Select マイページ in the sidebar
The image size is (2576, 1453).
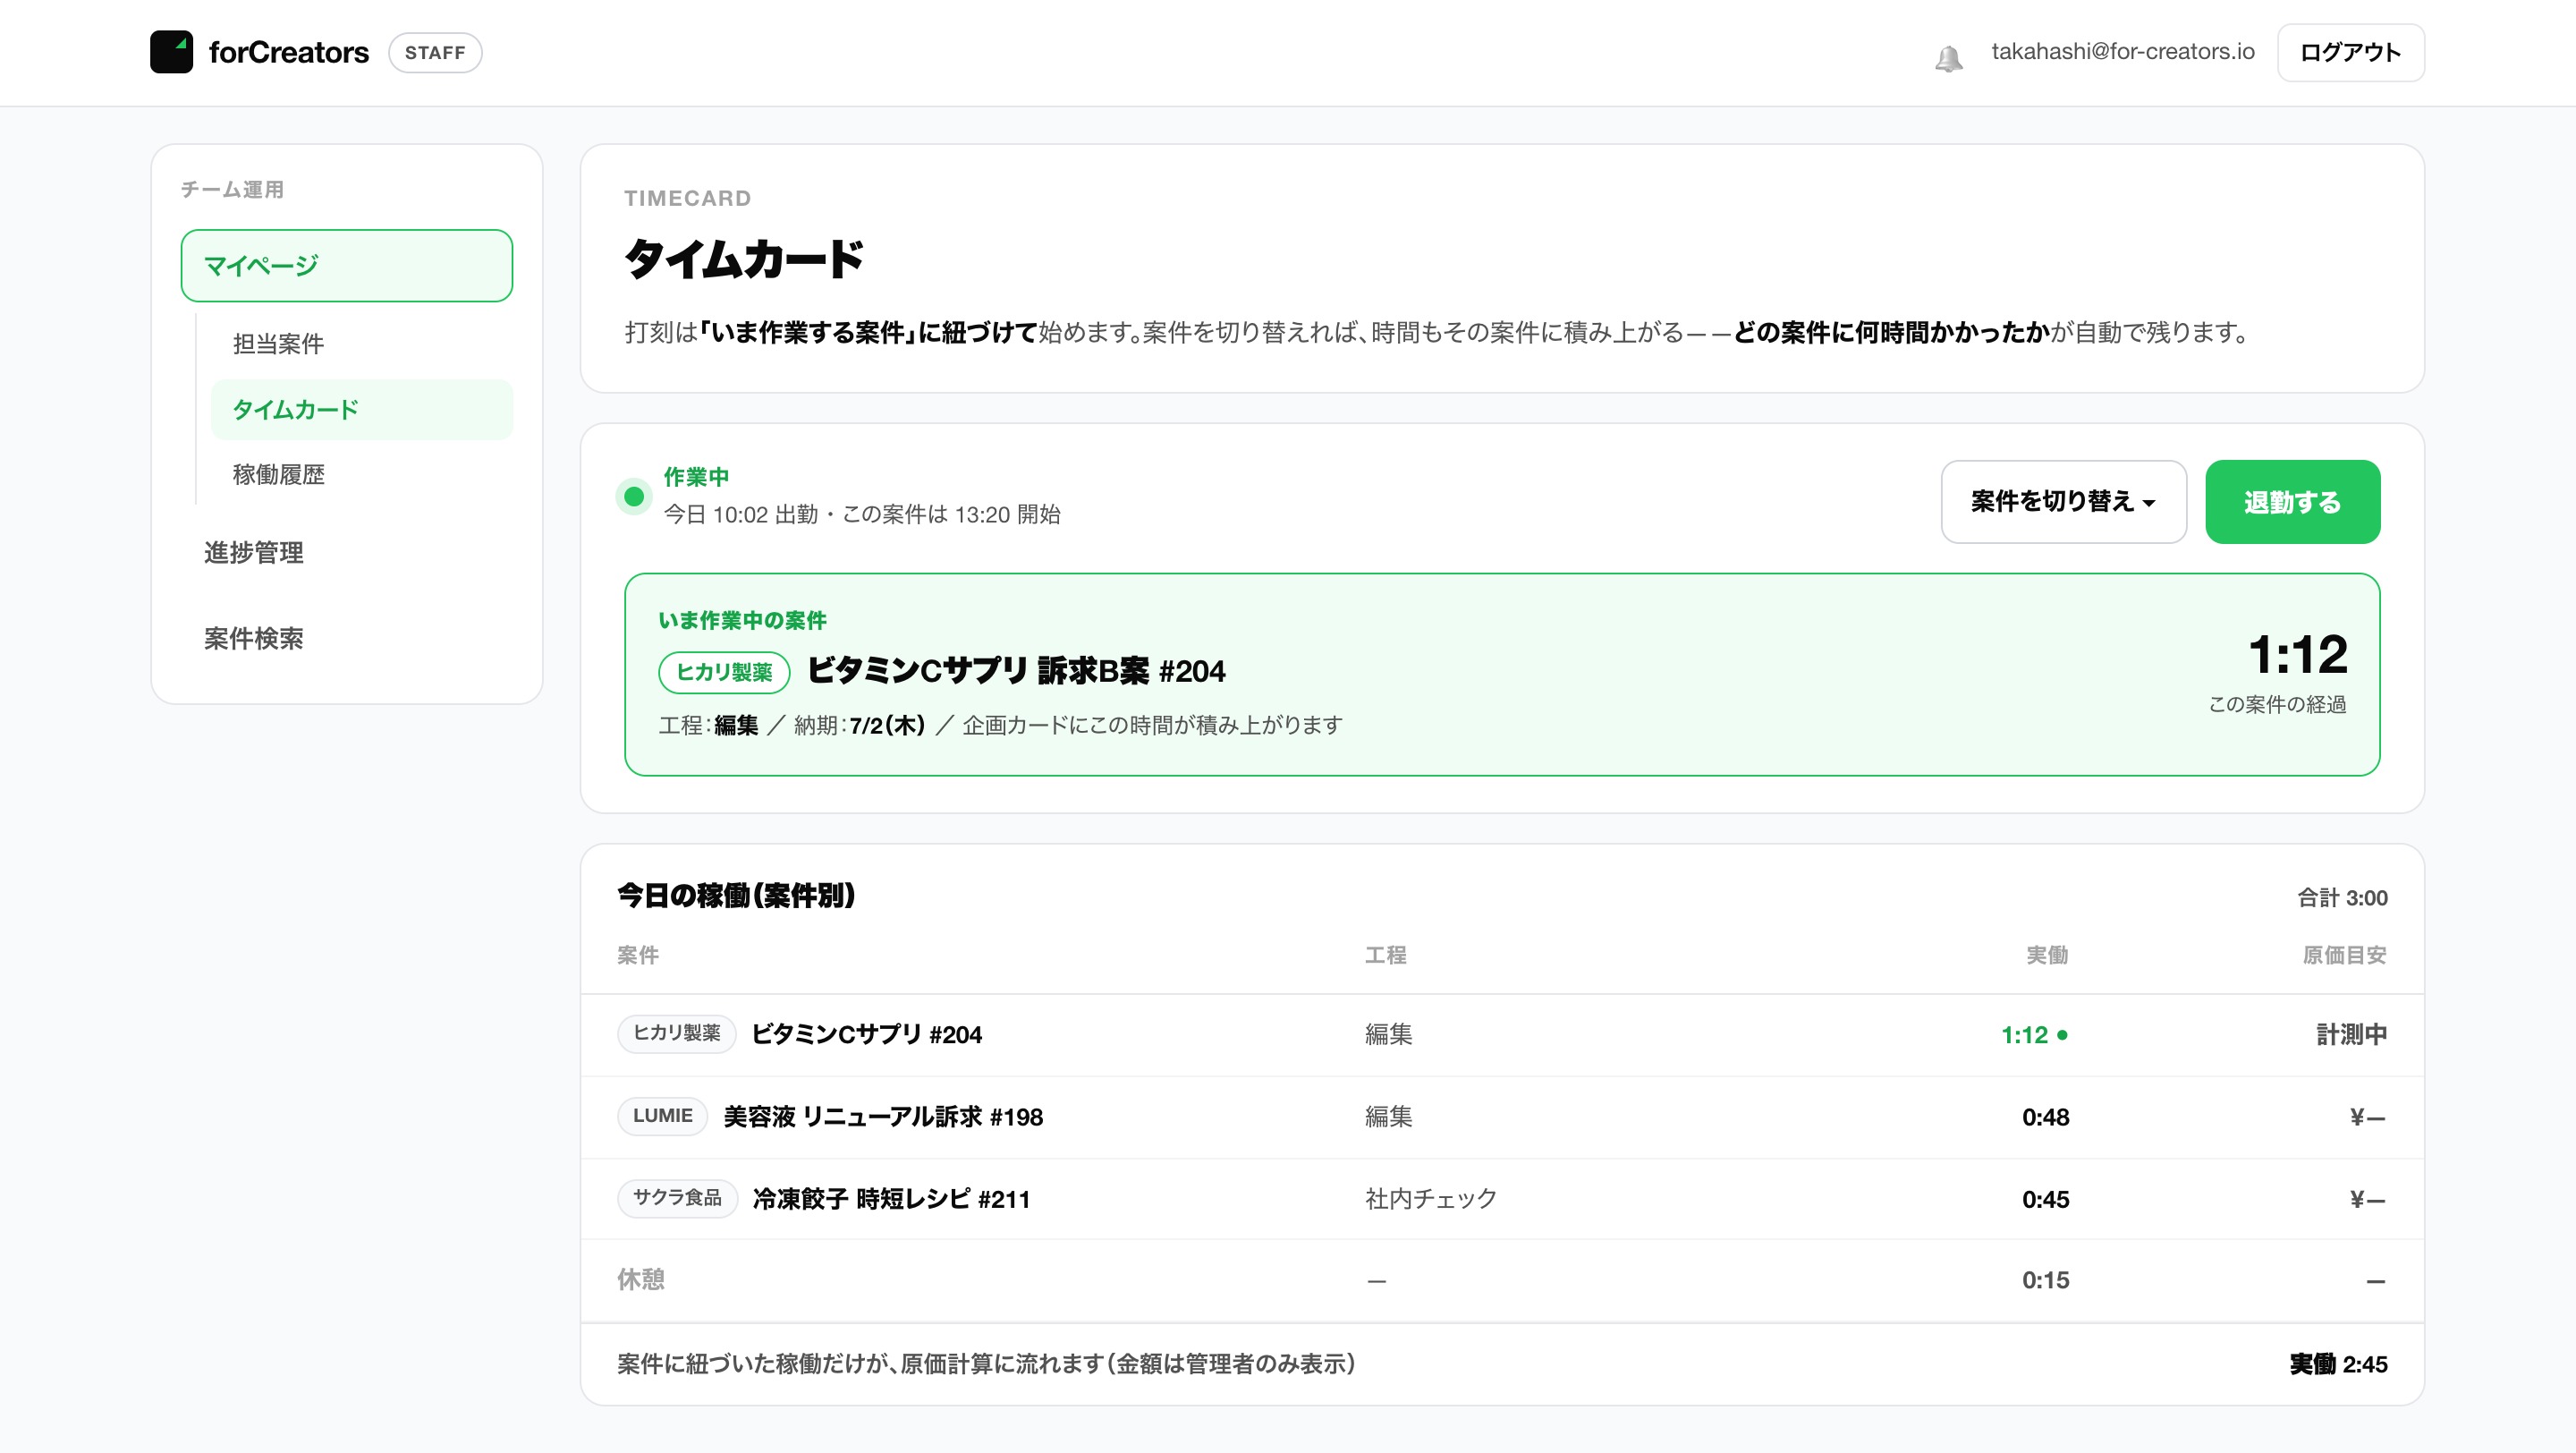(346, 265)
